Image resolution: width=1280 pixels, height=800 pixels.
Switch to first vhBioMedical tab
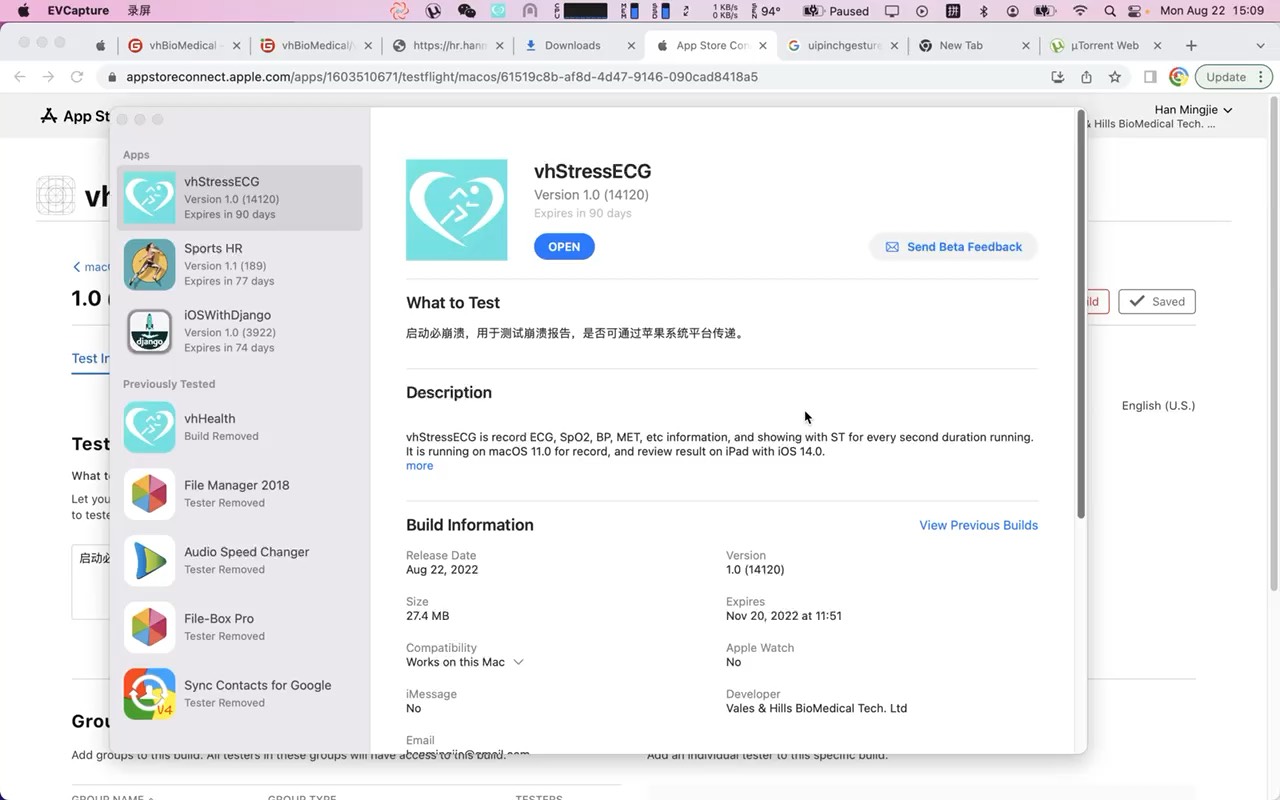pos(183,46)
